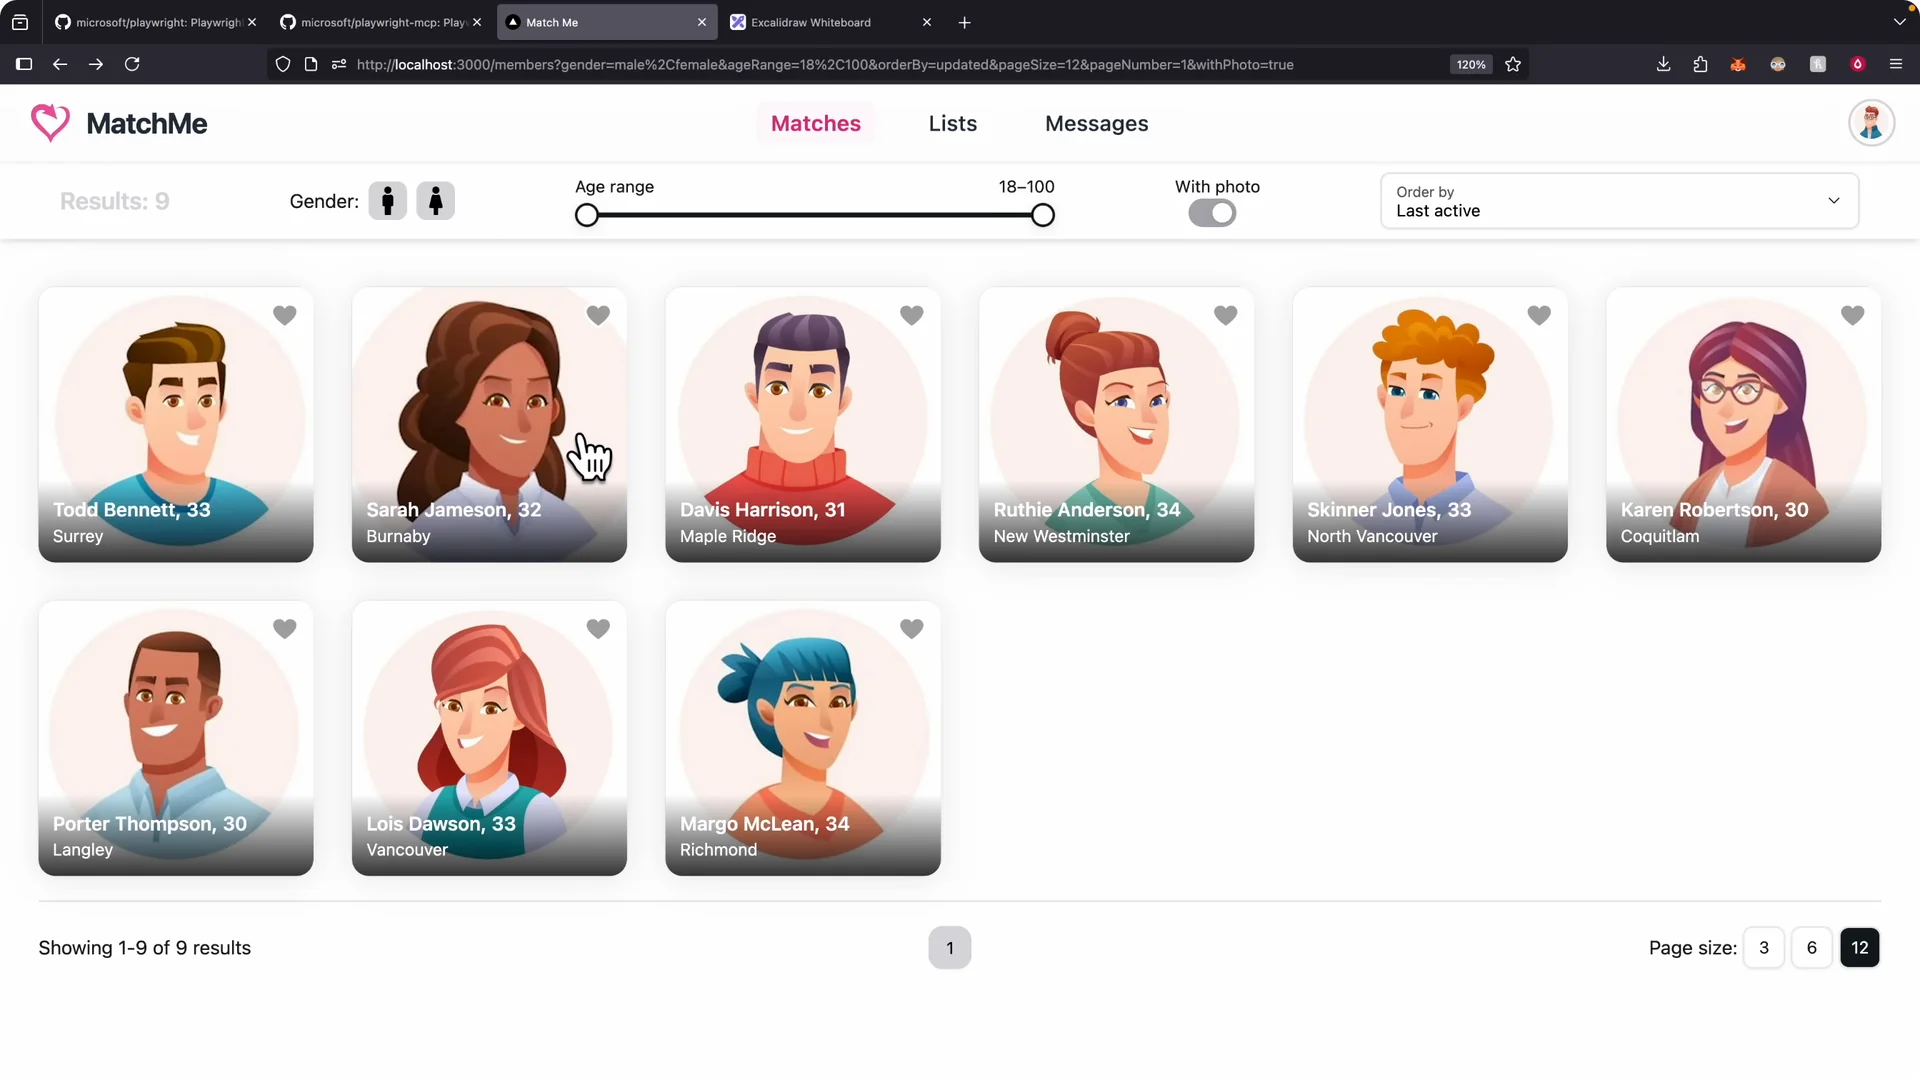Click pagination page 1 button
1920x1080 pixels.
tap(950, 948)
